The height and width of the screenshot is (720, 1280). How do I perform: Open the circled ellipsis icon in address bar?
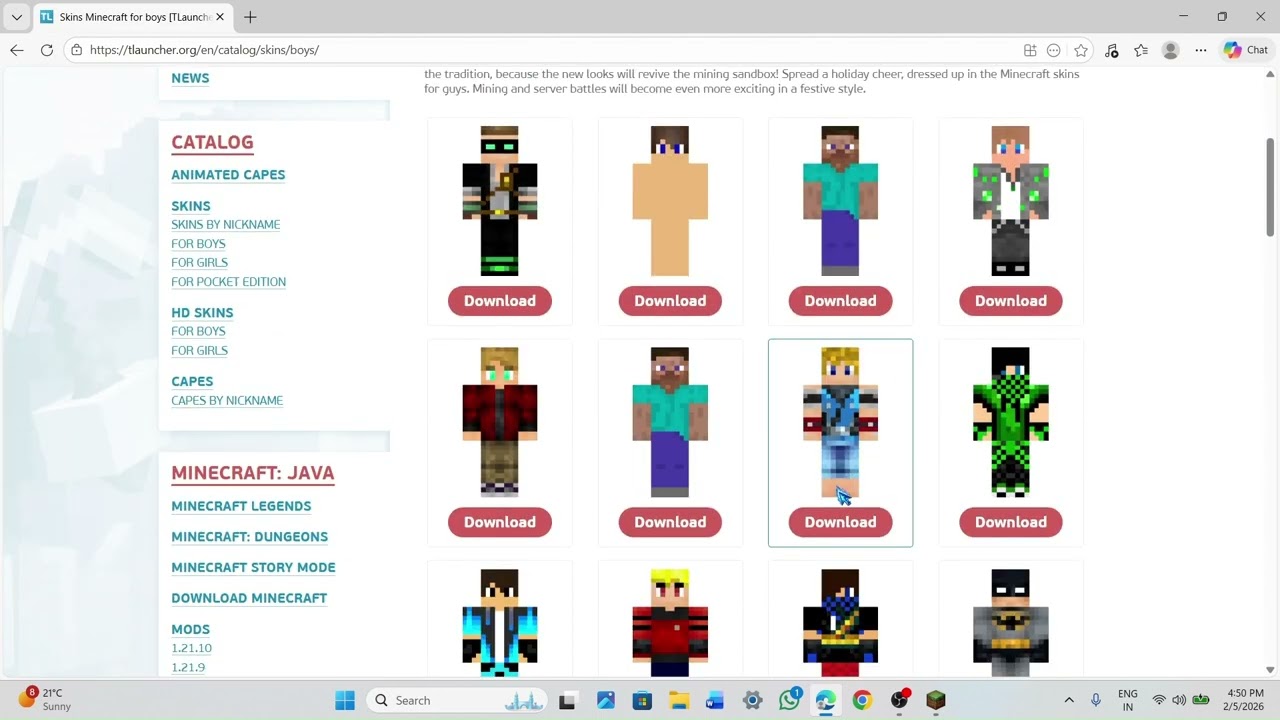coord(1054,50)
